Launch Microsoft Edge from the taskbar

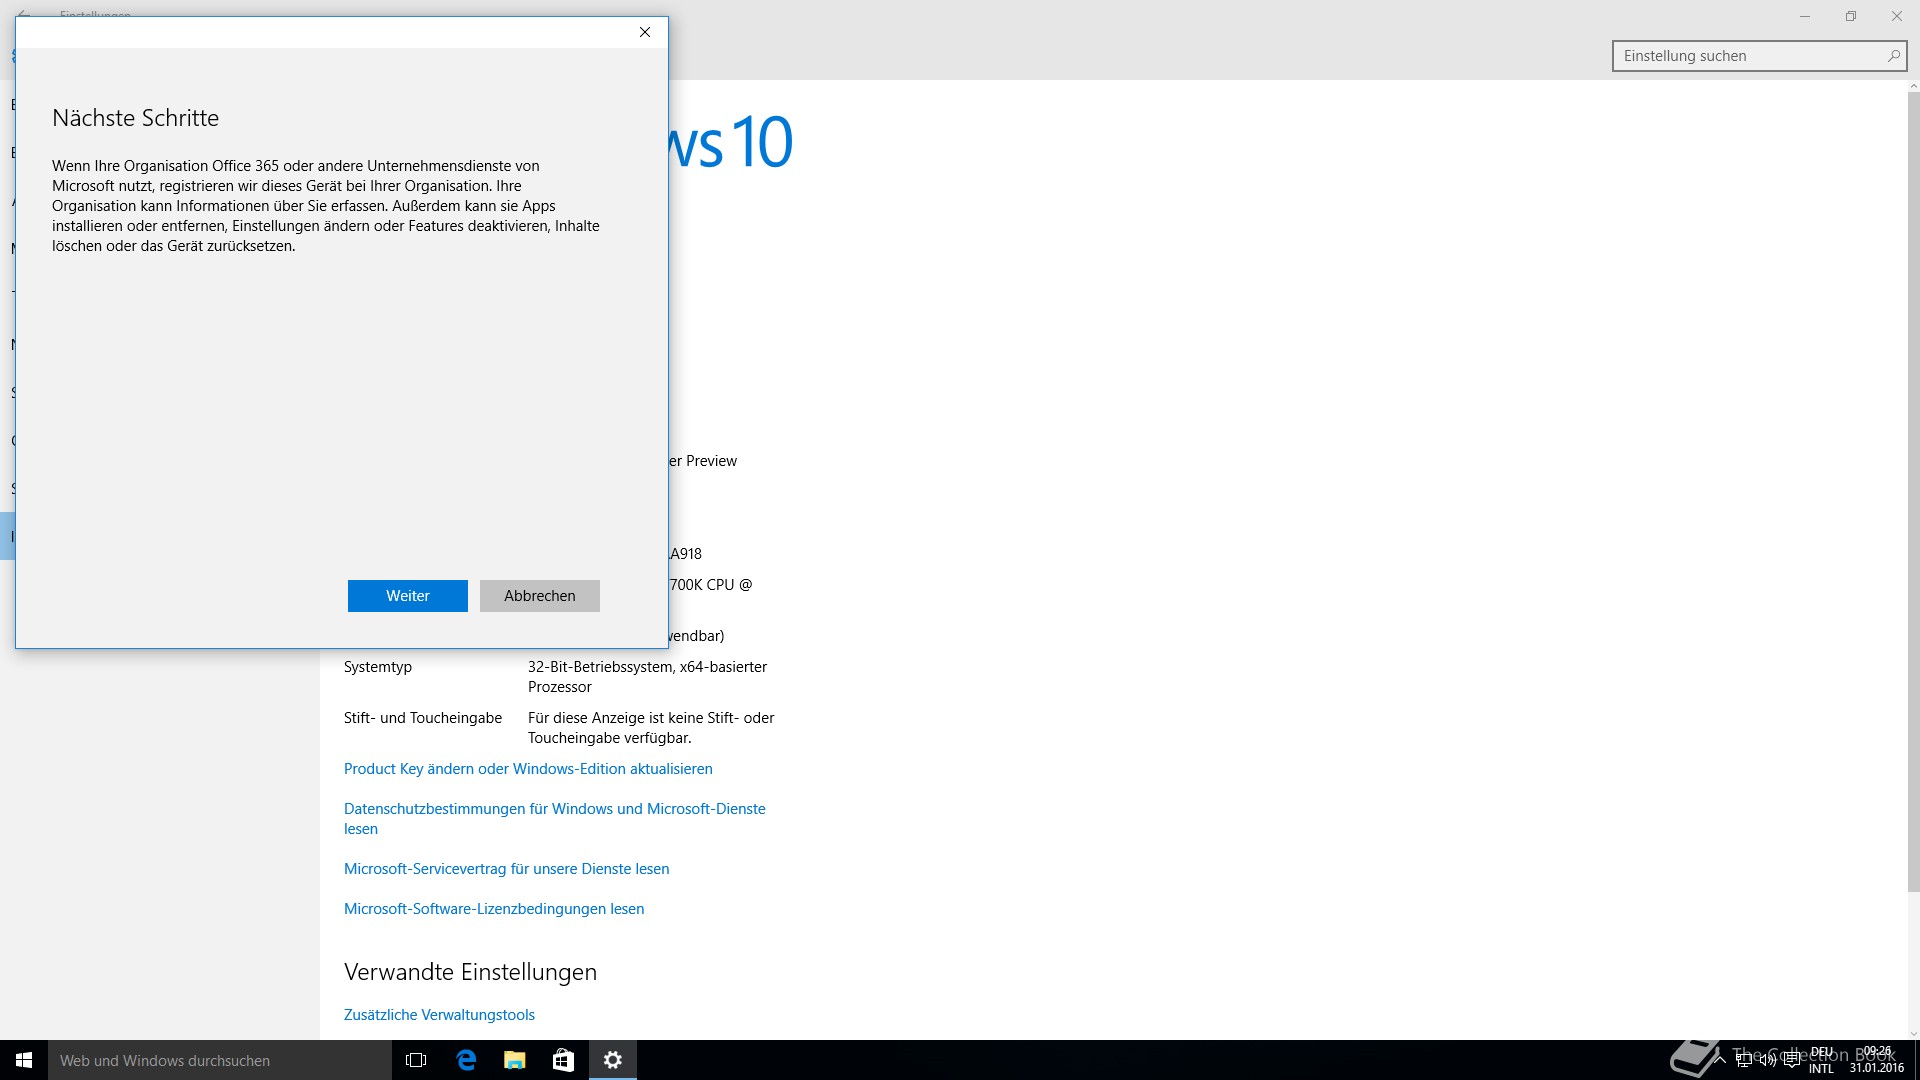click(466, 1060)
